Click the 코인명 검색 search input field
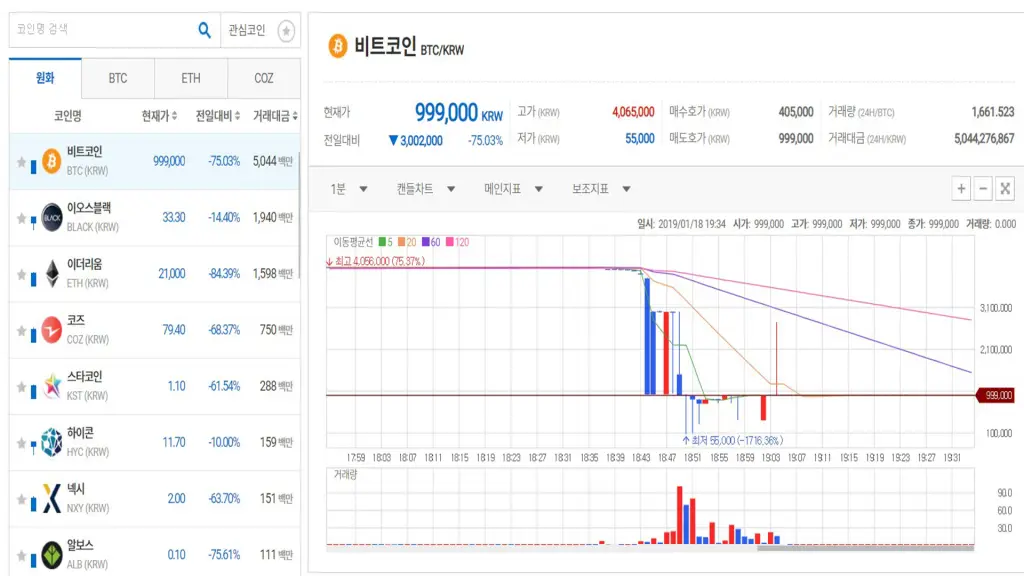This screenshot has width=1024, height=576. point(100,30)
